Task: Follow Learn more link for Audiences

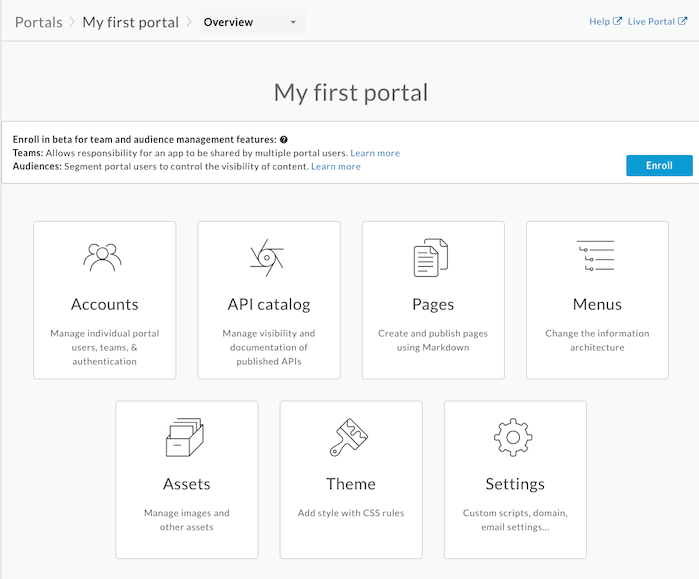Action: 336,167
